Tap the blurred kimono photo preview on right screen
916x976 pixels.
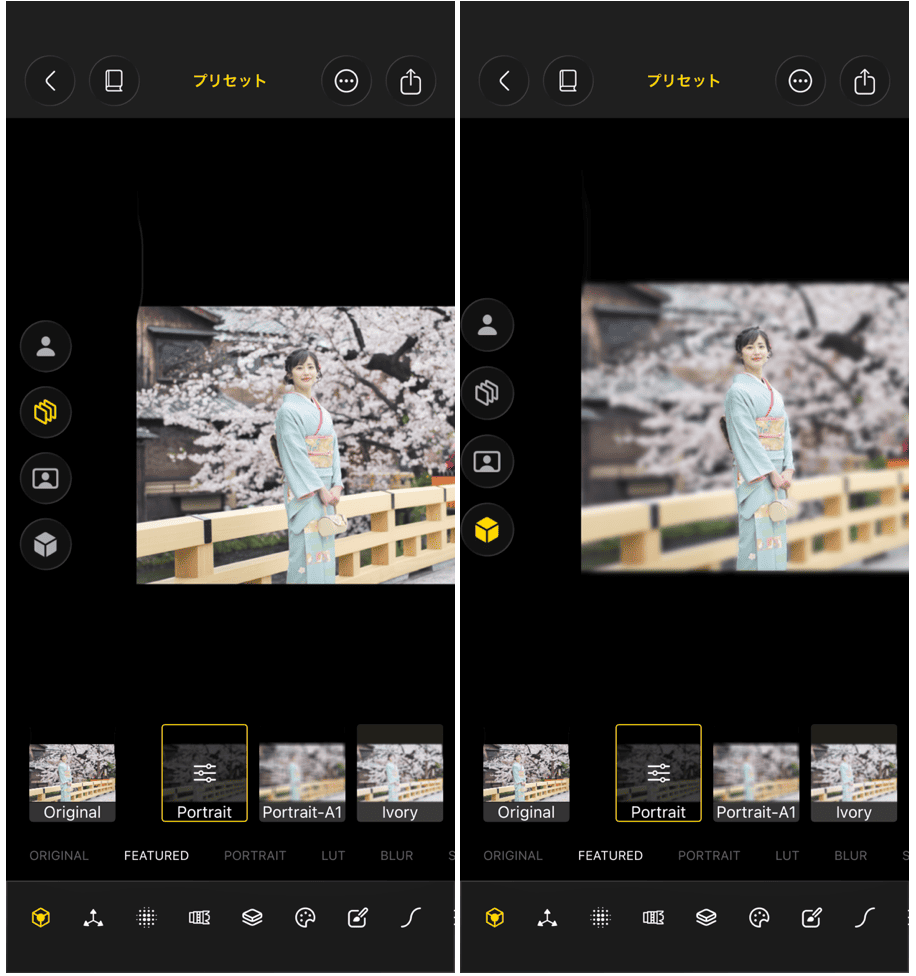[x=745, y=428]
